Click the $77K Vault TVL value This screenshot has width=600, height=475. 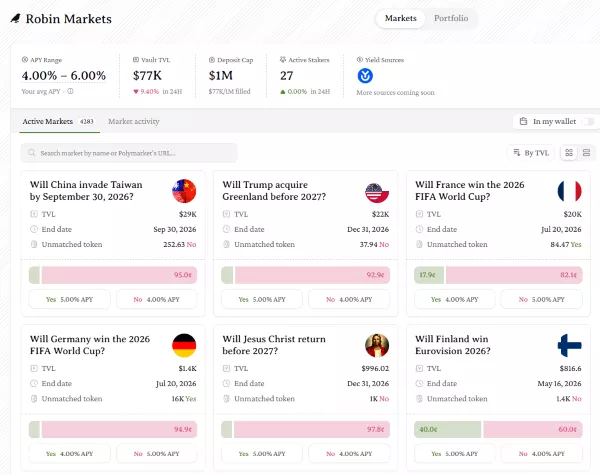click(x=147, y=75)
